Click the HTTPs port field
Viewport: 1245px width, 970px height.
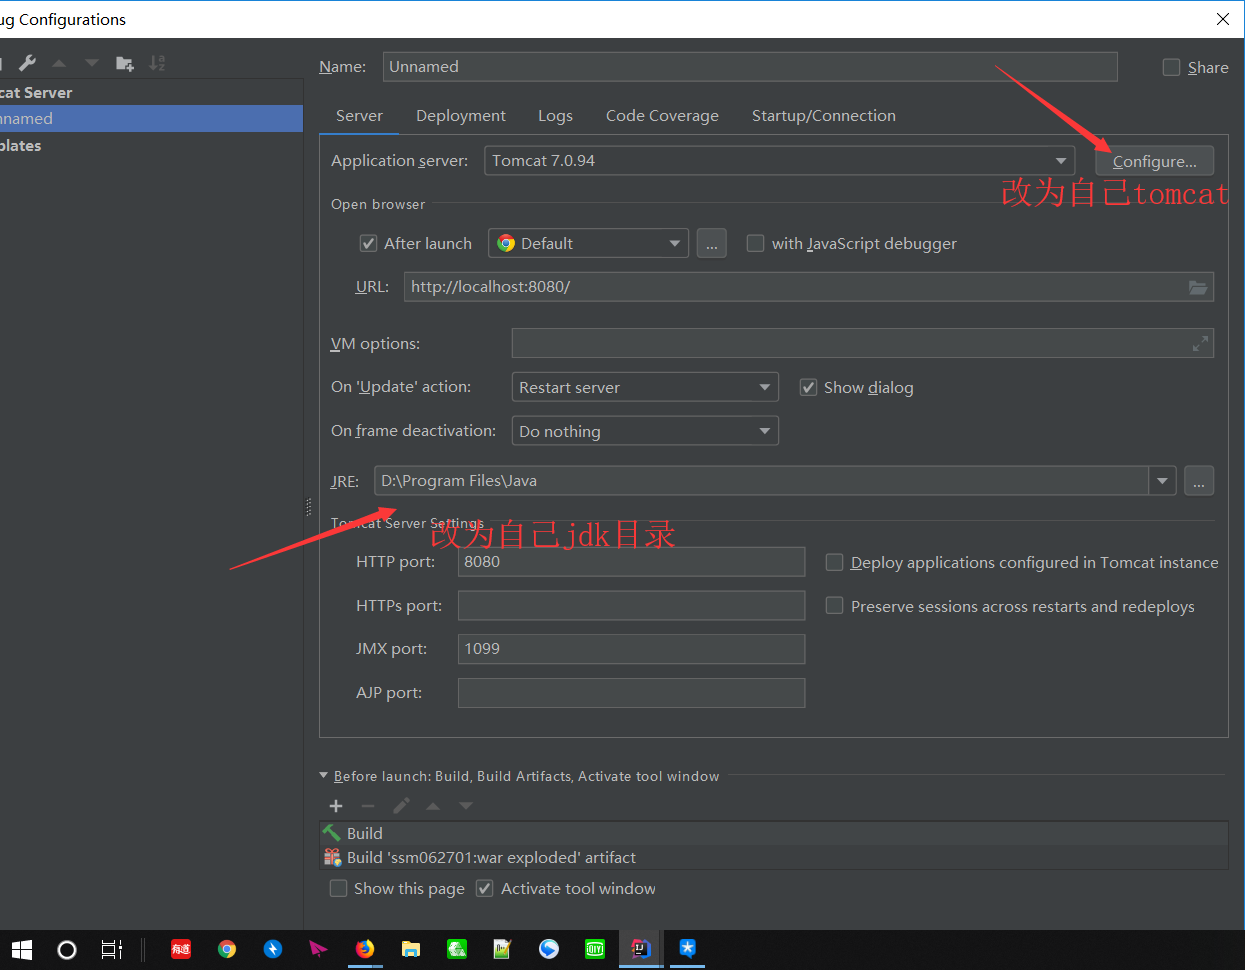click(631, 606)
